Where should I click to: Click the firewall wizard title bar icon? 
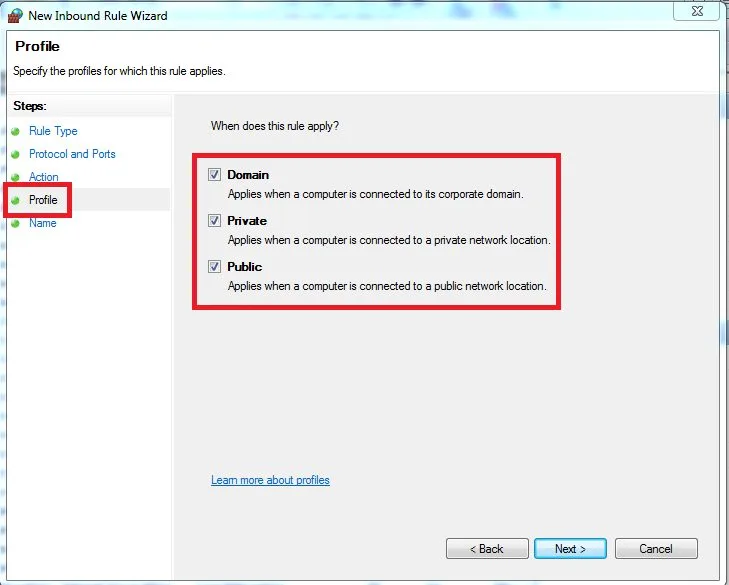15,15
